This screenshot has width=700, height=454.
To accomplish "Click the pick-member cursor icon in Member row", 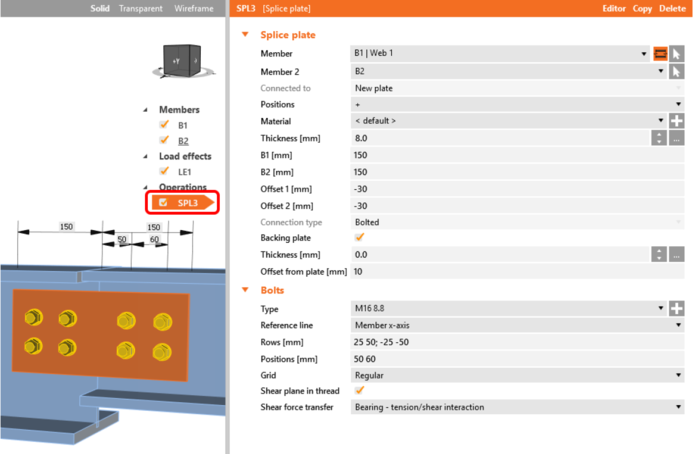I will tap(676, 54).
